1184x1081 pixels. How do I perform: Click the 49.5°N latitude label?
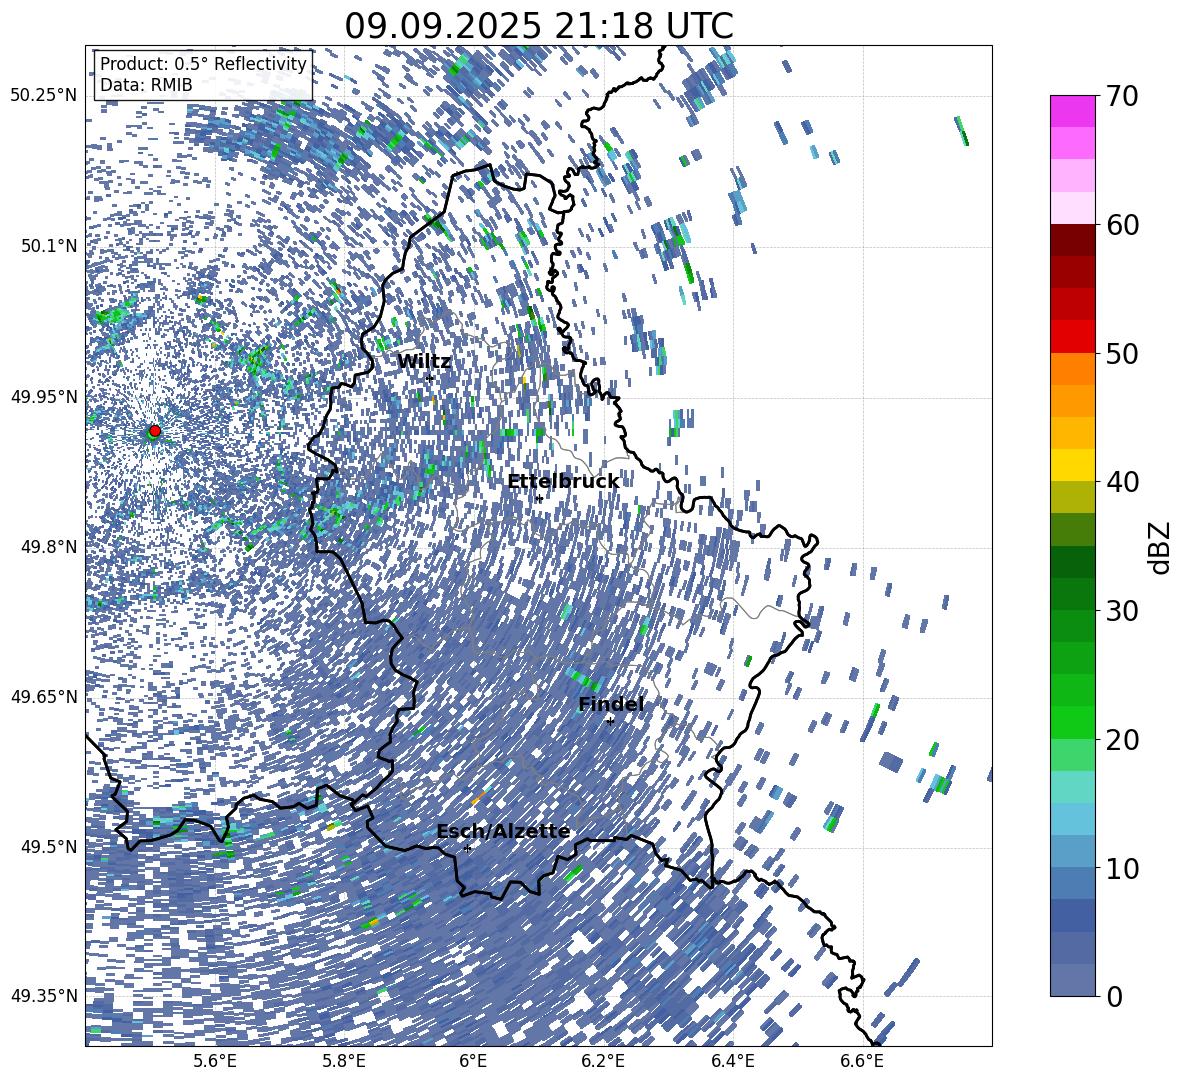[x=48, y=847]
